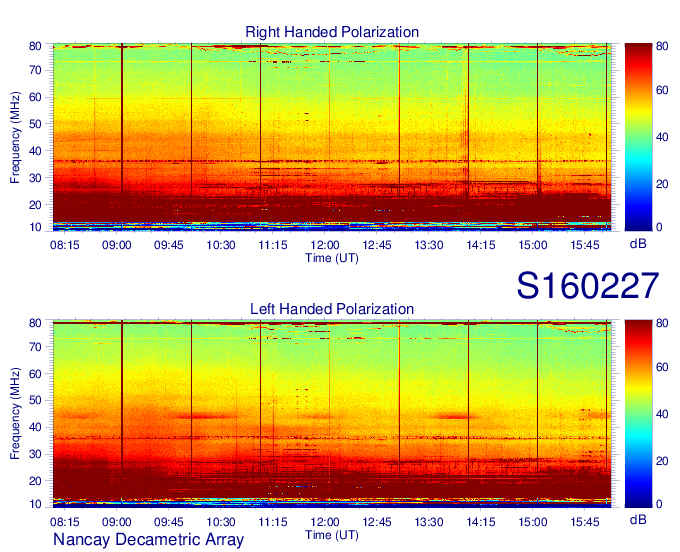
Task: Click the 'dB' unit under the bottom color bar
Action: [x=638, y=519]
